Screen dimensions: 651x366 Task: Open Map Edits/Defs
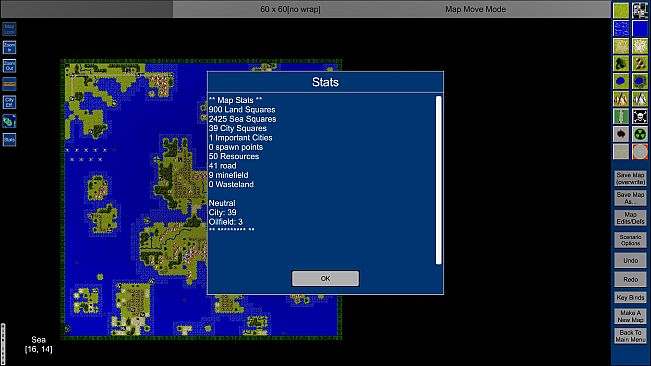pyautogui.click(x=630, y=218)
